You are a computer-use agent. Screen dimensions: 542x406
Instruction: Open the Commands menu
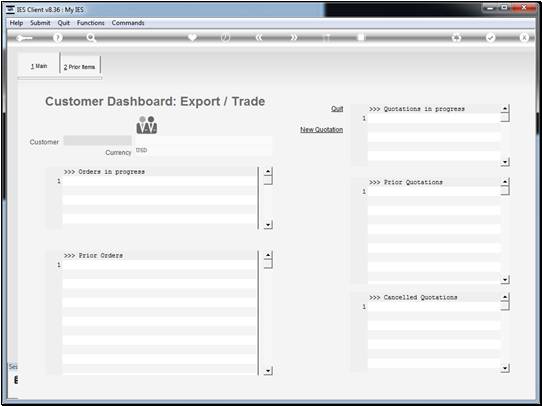(128, 23)
